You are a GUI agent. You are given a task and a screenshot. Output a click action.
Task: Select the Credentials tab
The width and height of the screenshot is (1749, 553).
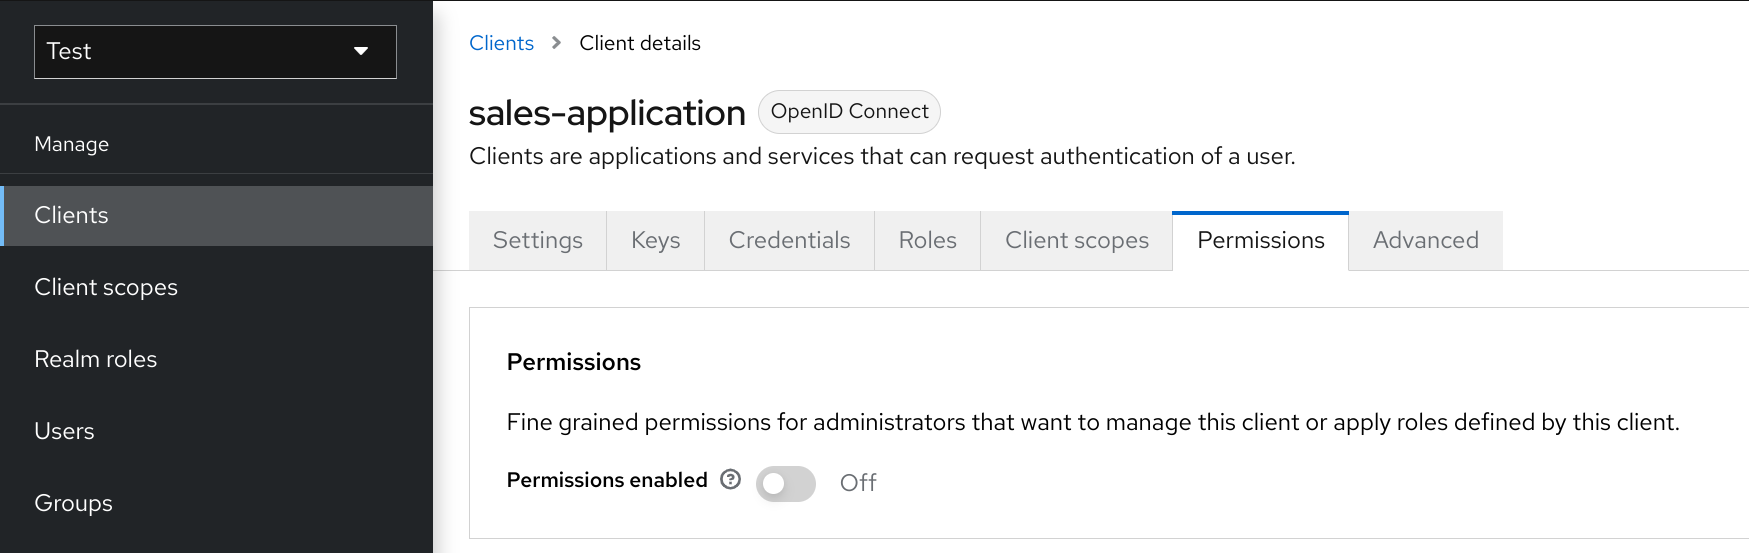click(789, 241)
